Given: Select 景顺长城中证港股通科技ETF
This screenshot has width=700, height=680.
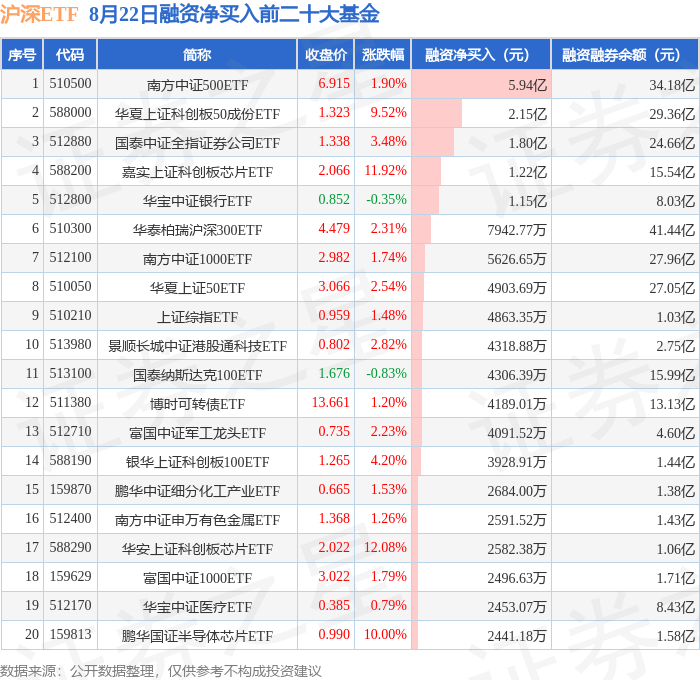Looking at the screenshot, I should point(197,346).
